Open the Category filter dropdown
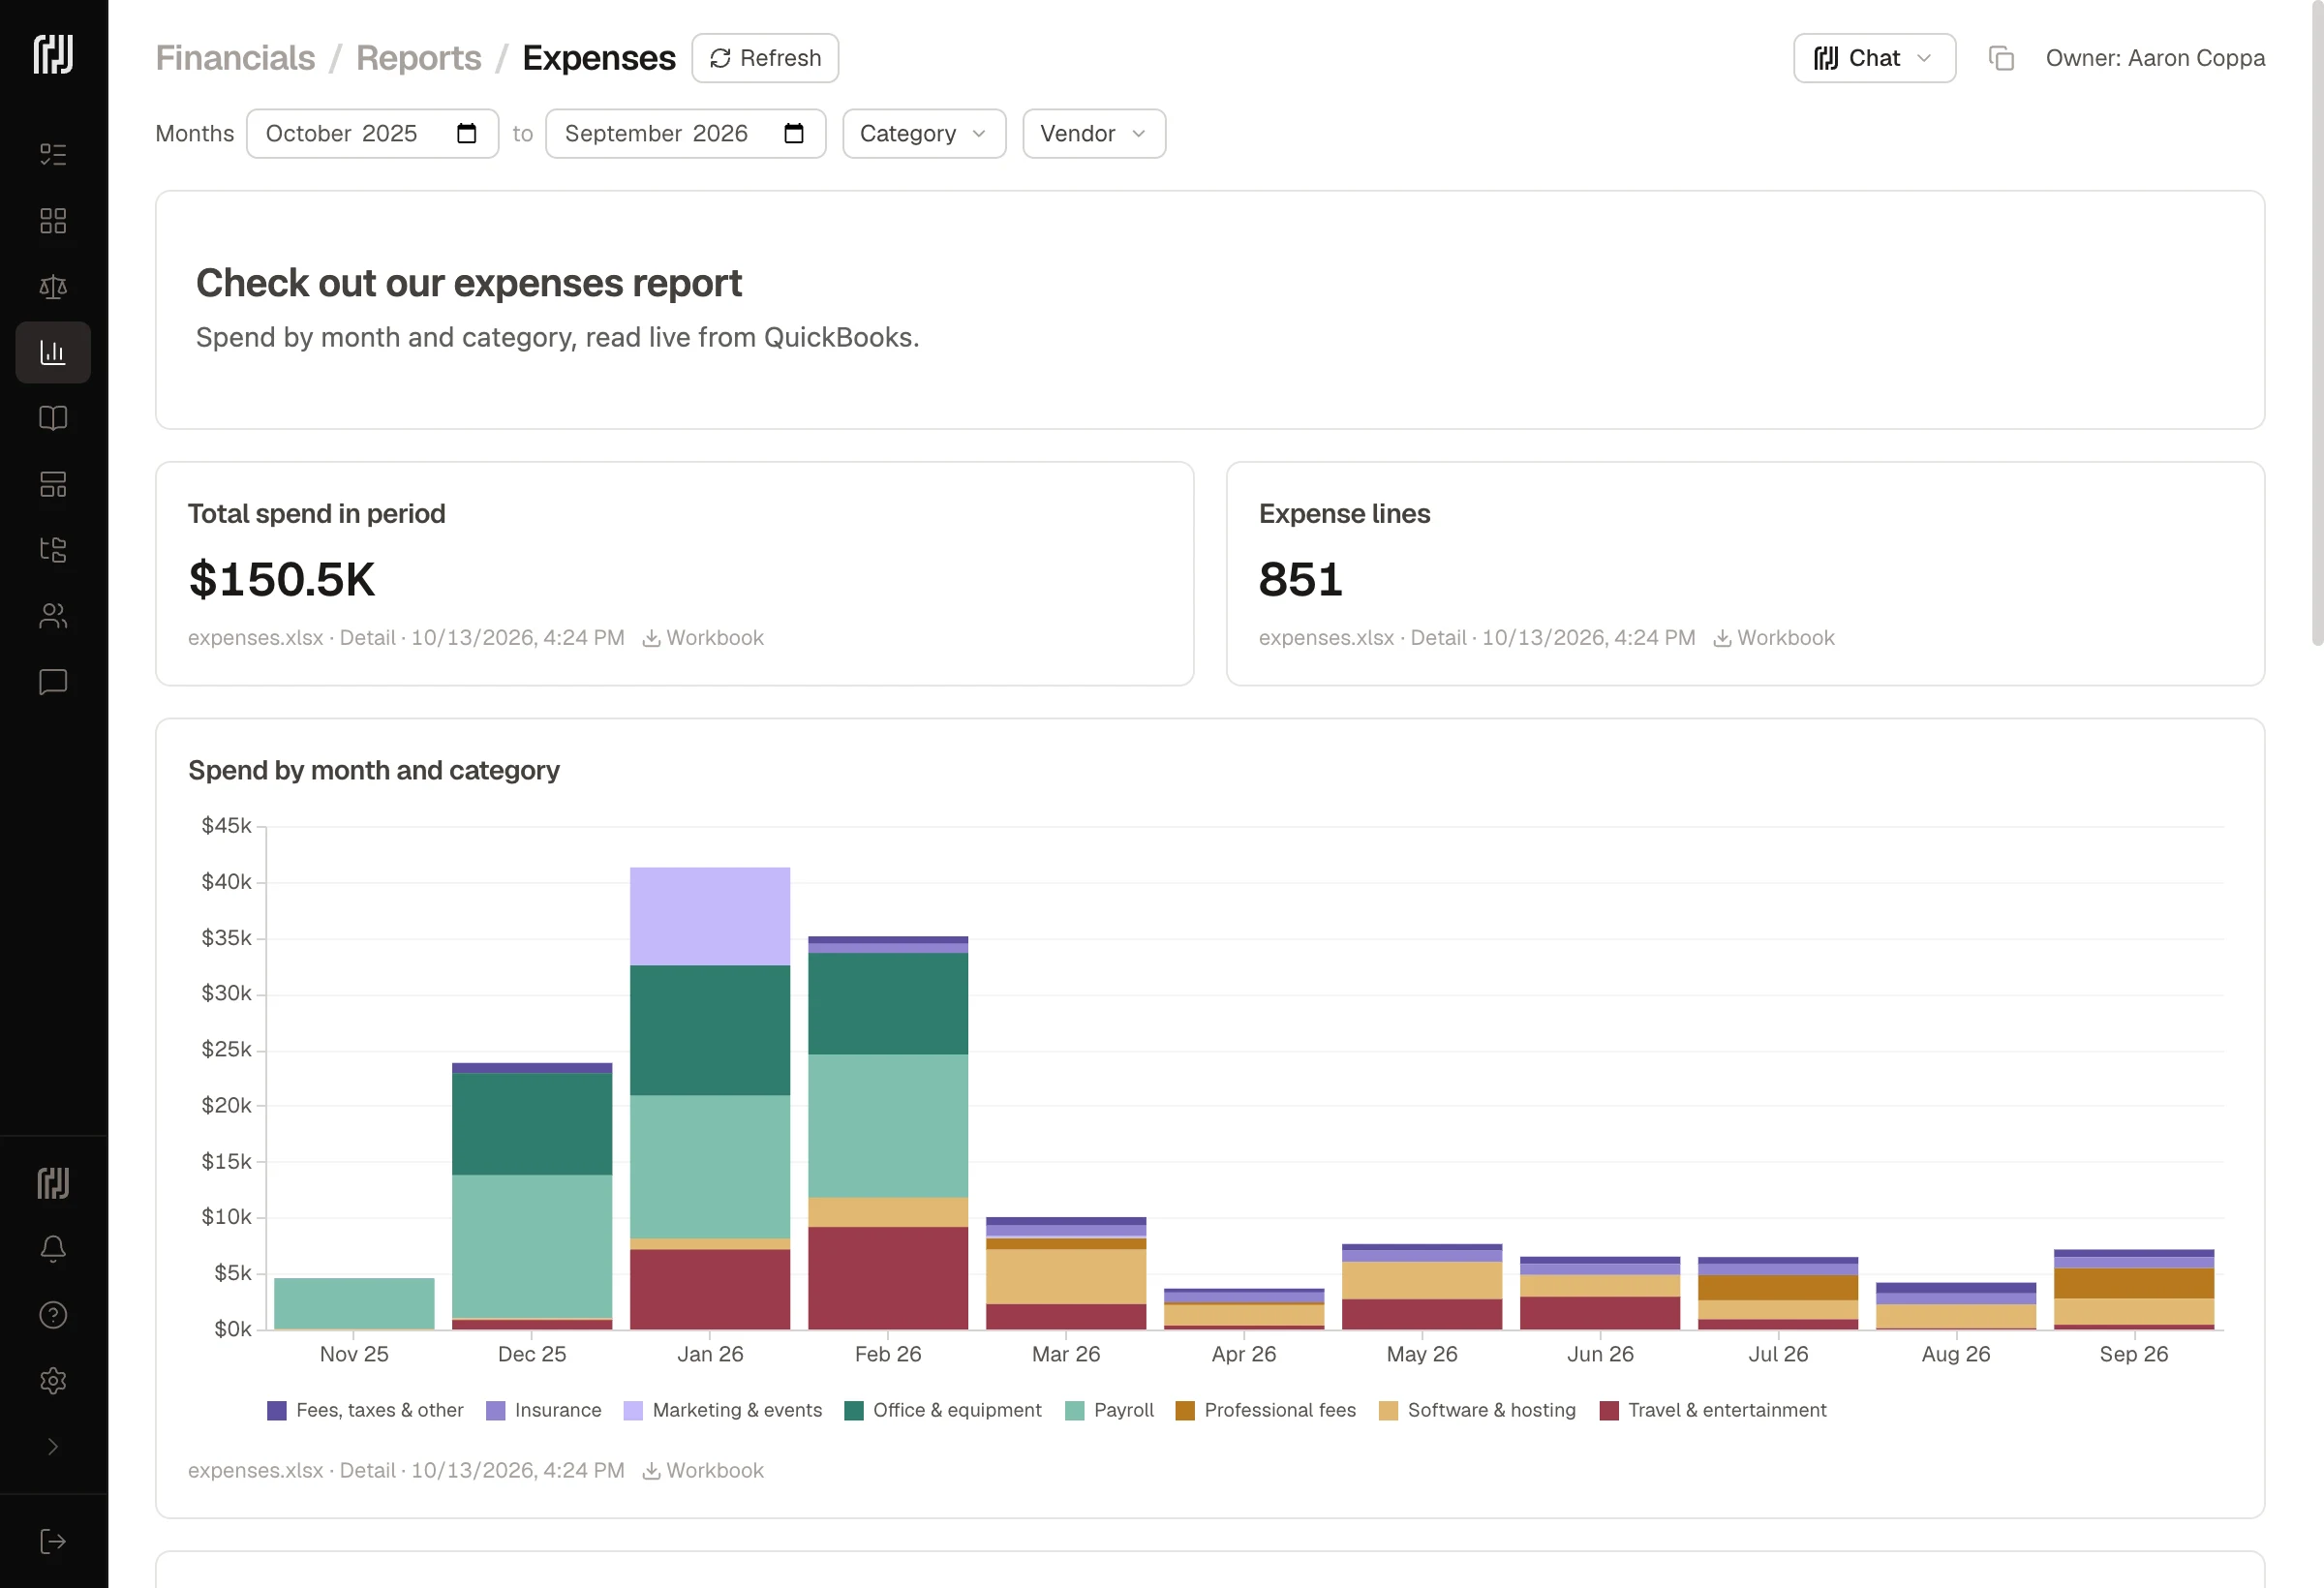Screen dimensions: 2324x1588 coord(924,133)
